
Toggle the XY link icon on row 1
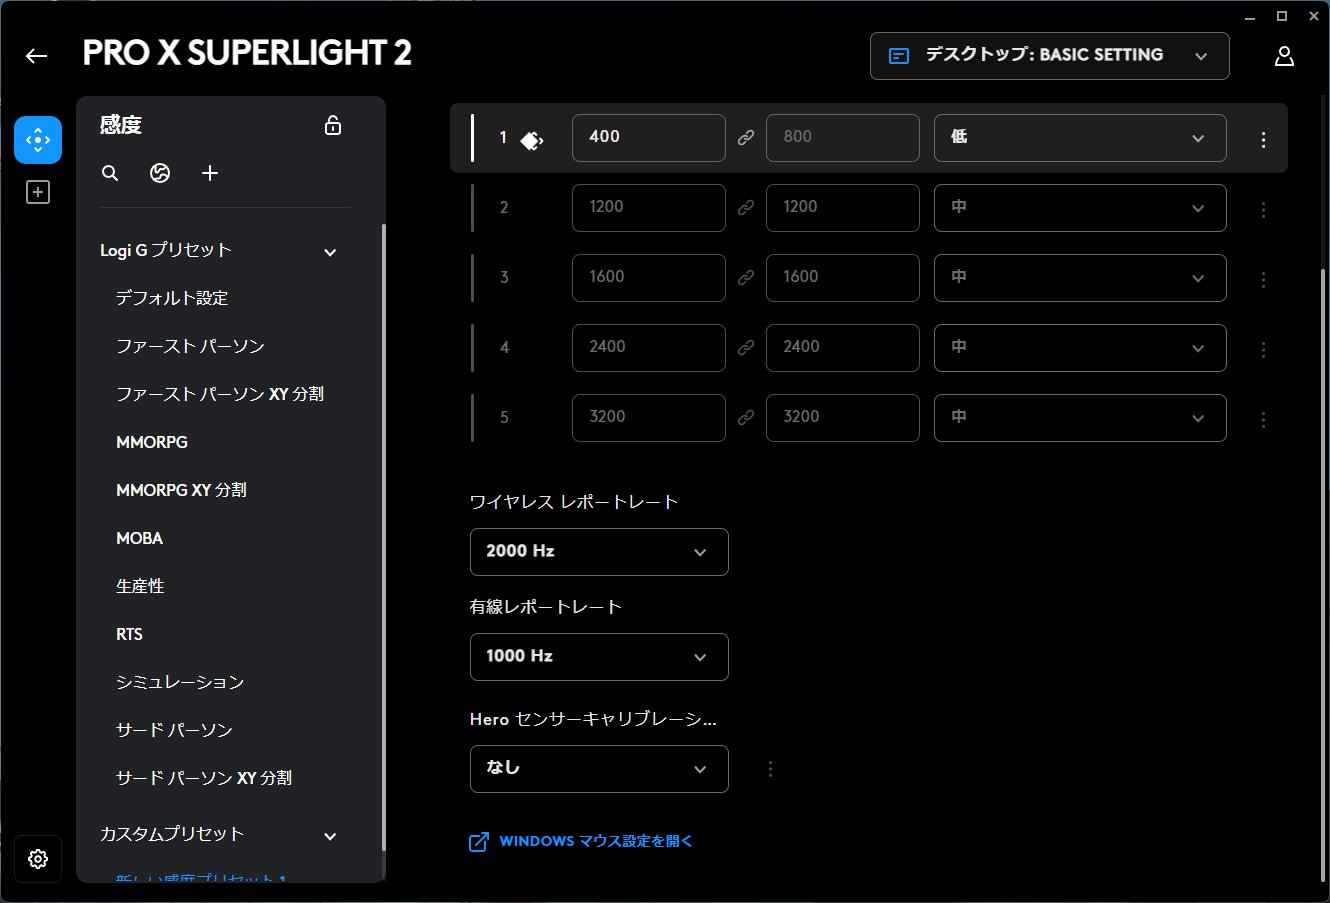point(746,138)
